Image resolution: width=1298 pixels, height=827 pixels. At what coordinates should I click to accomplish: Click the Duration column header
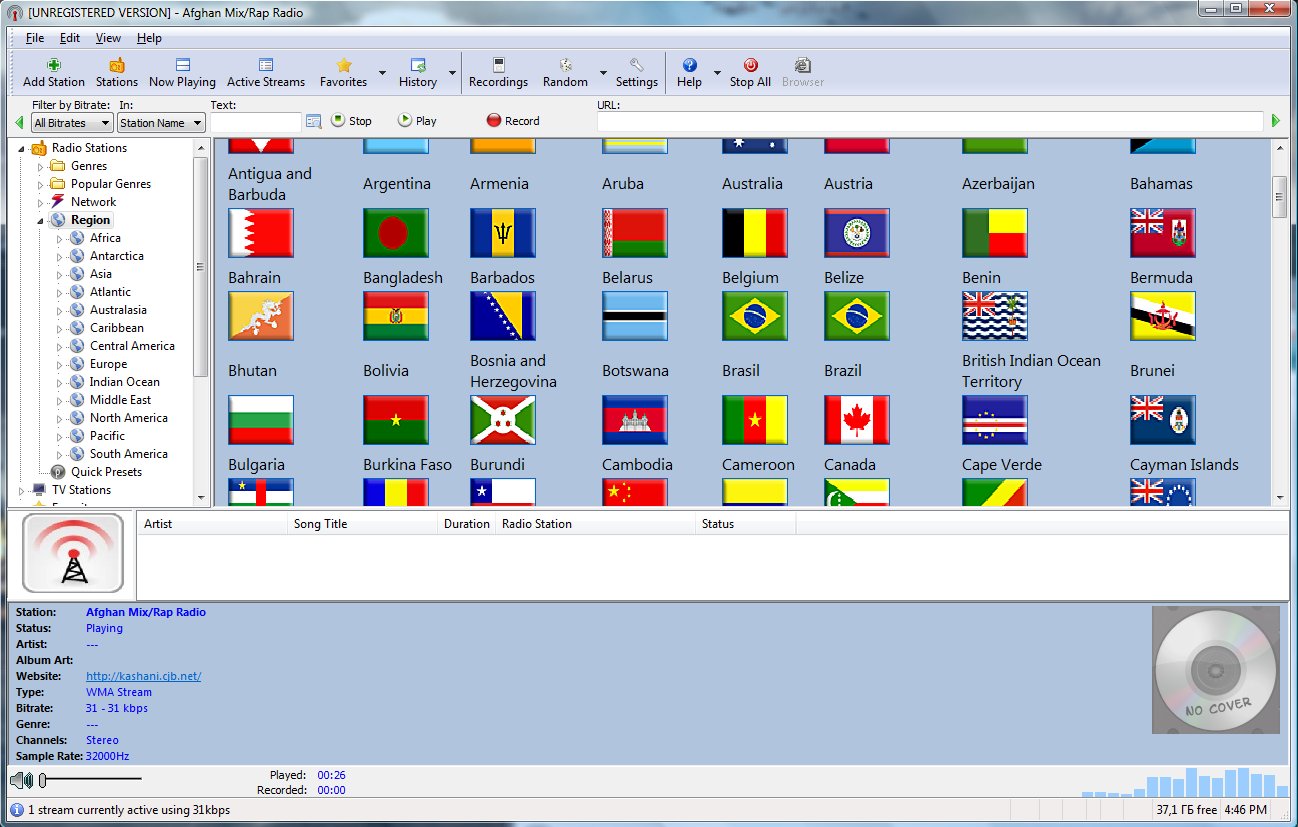pyautogui.click(x=466, y=523)
